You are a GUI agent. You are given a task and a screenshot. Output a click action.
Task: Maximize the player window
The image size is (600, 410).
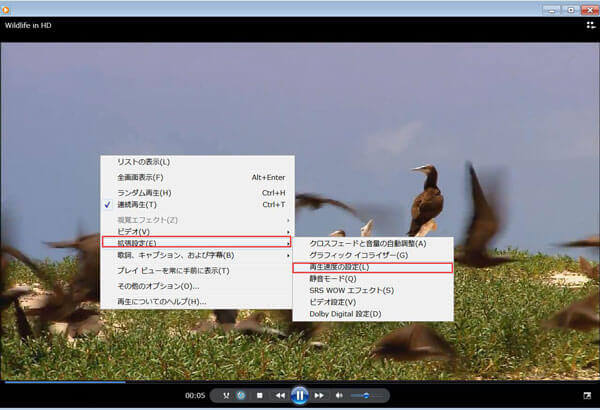coord(571,10)
